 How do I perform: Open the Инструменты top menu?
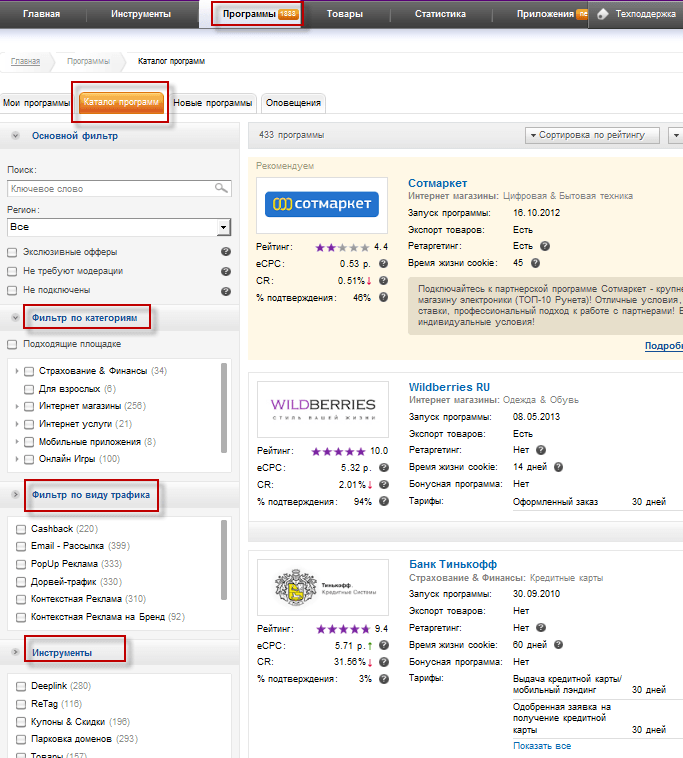click(x=141, y=14)
